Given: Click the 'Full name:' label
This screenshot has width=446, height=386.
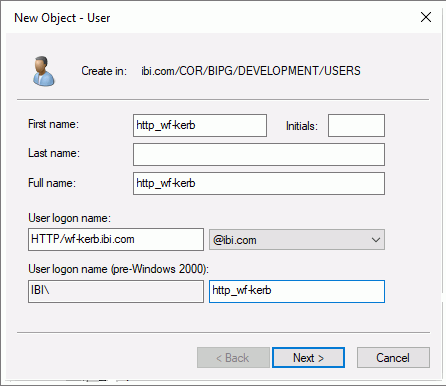Looking at the screenshot, I should coord(52,183).
